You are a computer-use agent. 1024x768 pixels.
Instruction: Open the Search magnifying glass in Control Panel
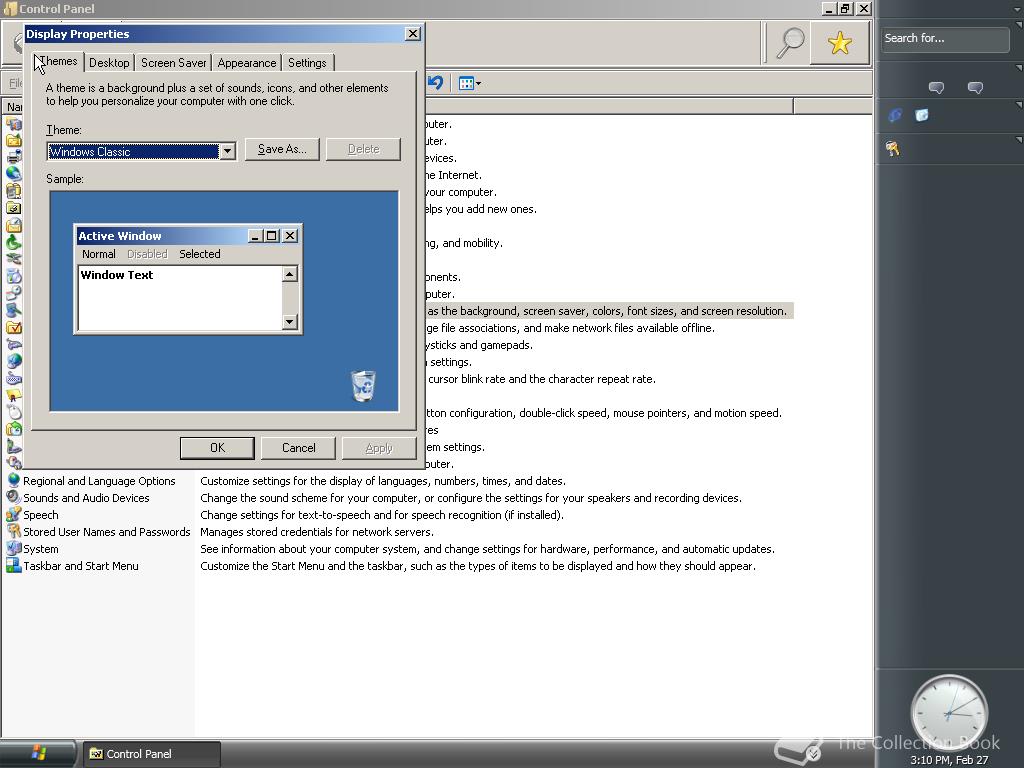pyautogui.click(x=790, y=43)
